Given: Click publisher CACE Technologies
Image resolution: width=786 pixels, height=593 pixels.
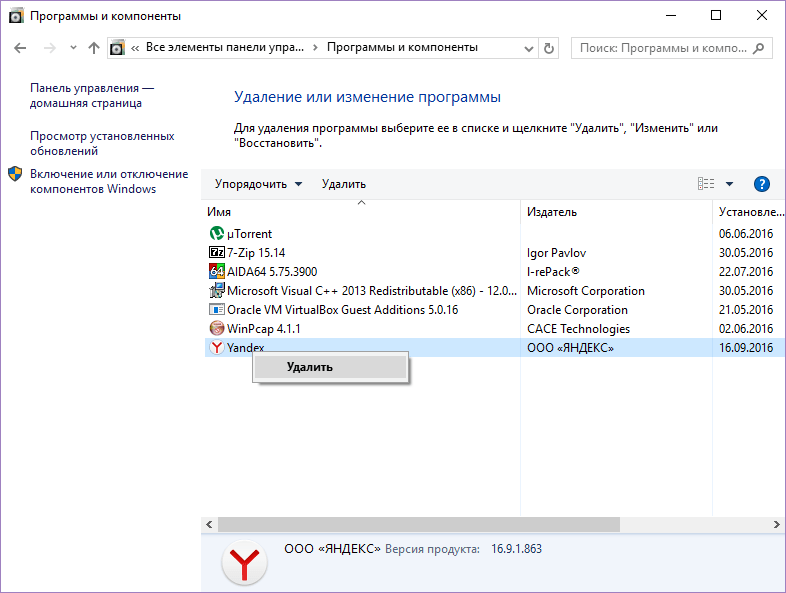Looking at the screenshot, I should (x=578, y=329).
